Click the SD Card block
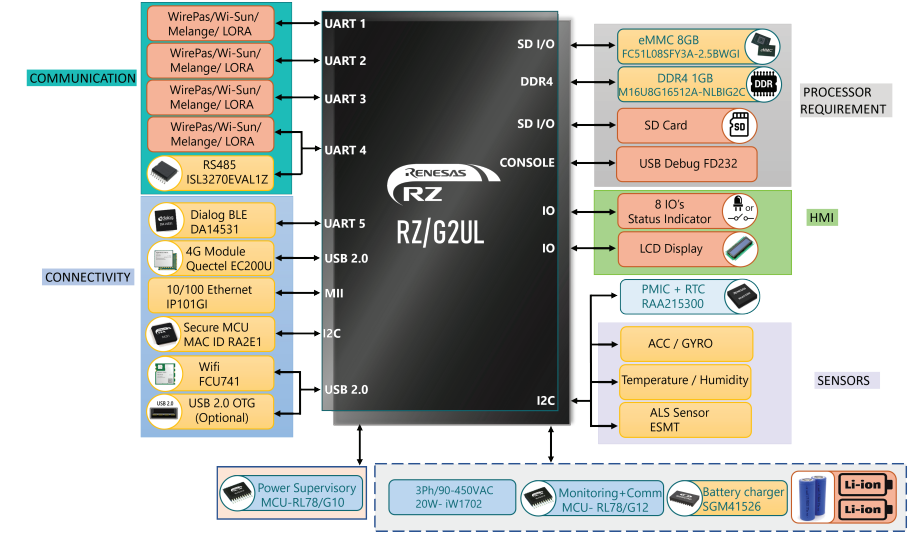The width and height of the screenshot is (921, 533). click(x=687, y=126)
